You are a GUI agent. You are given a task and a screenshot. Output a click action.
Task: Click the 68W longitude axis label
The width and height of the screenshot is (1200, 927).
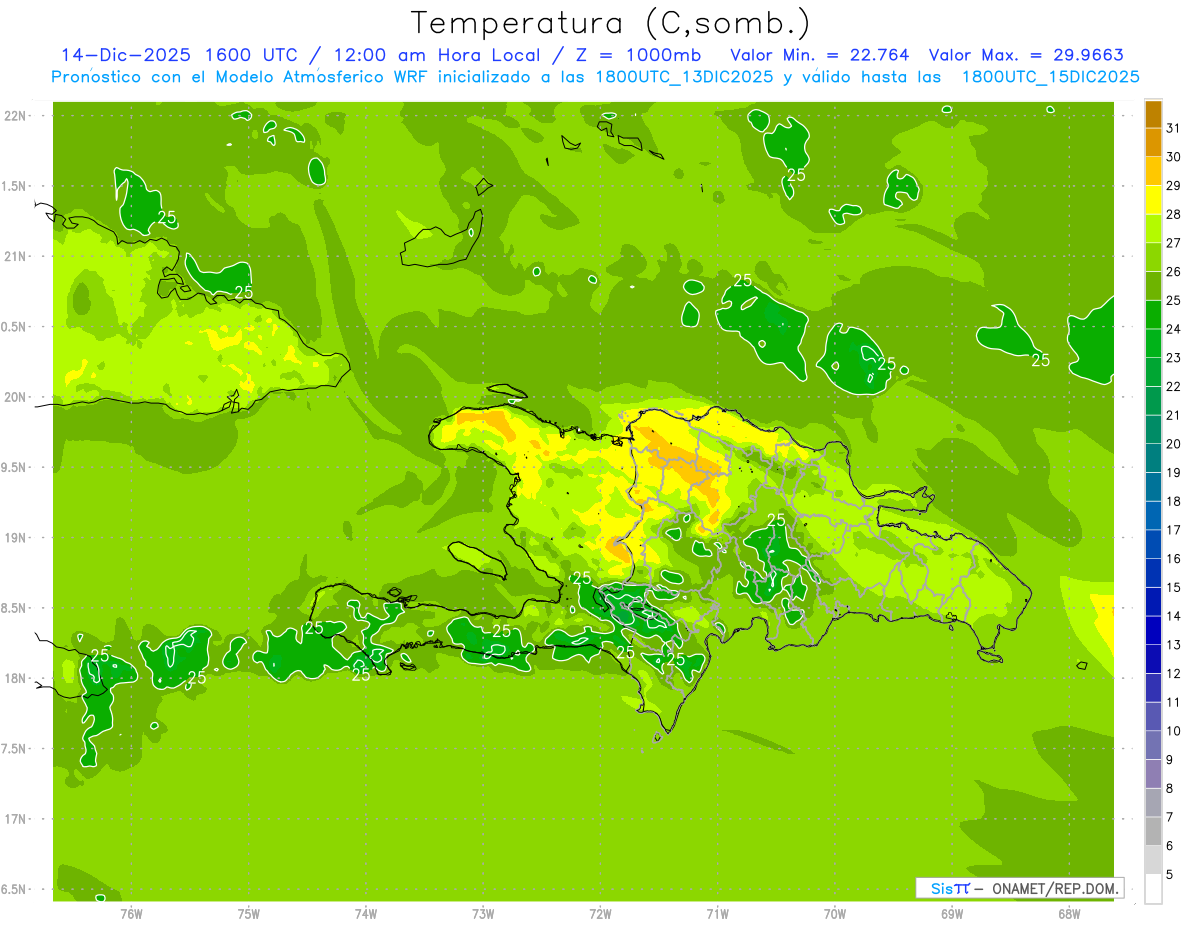click(1068, 913)
